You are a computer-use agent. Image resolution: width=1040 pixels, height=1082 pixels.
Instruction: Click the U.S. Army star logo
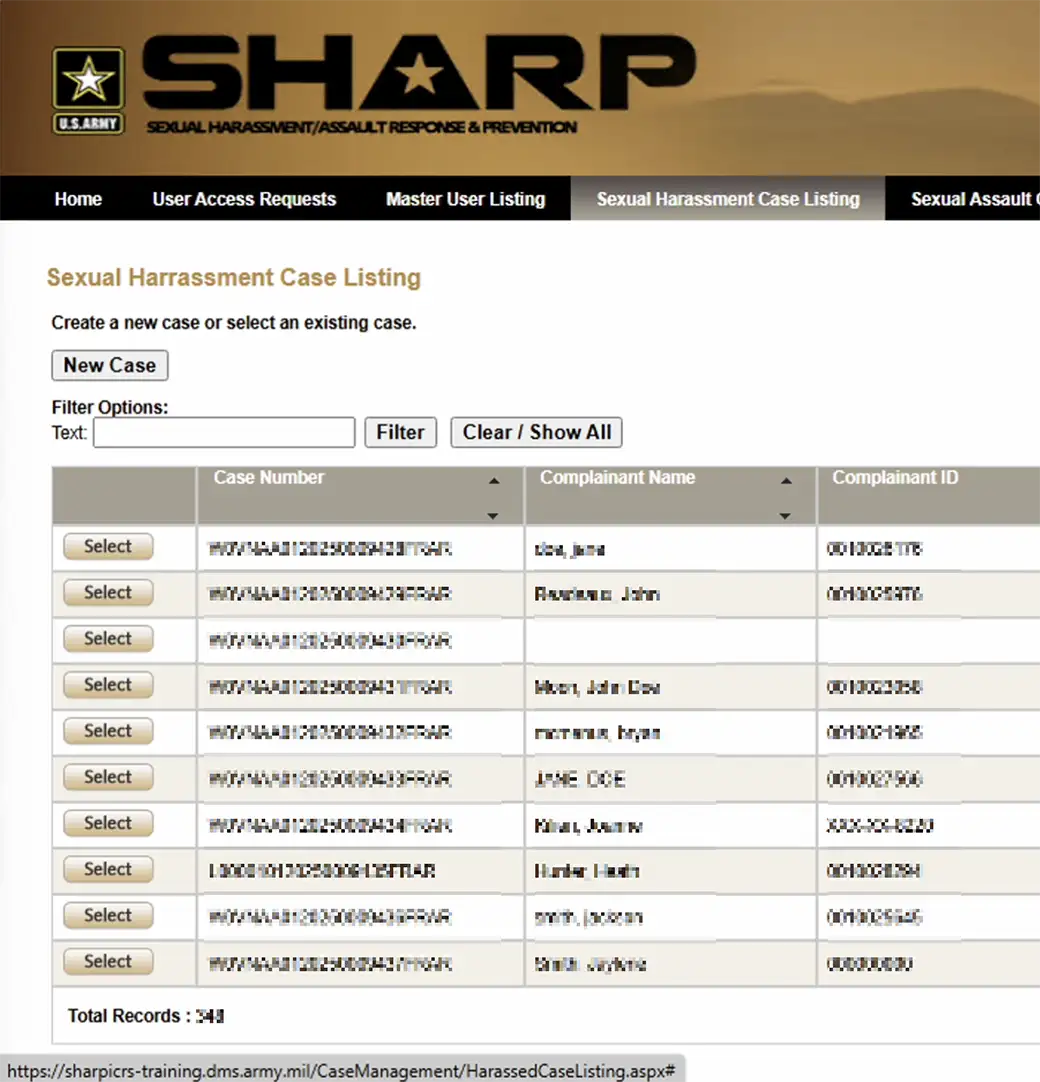pyautogui.click(x=88, y=90)
